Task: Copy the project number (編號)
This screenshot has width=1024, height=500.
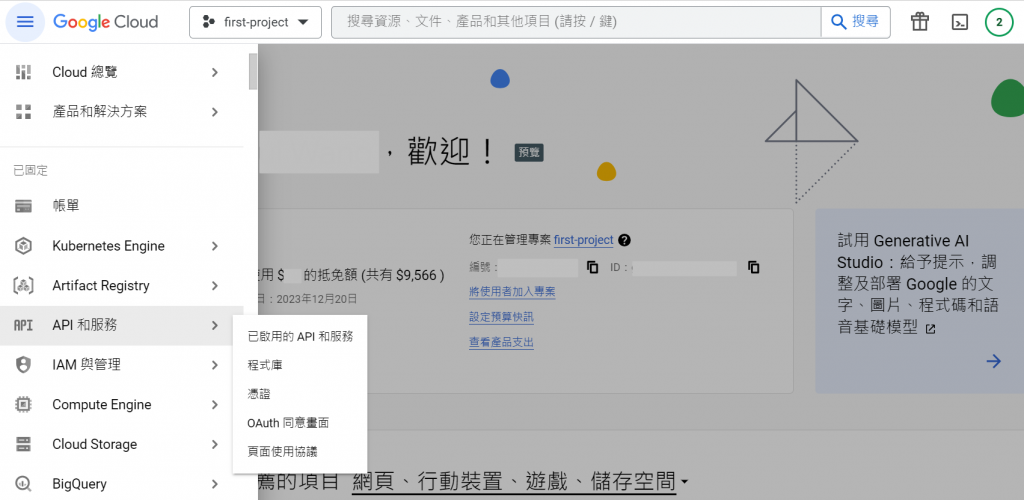Action: [592, 267]
